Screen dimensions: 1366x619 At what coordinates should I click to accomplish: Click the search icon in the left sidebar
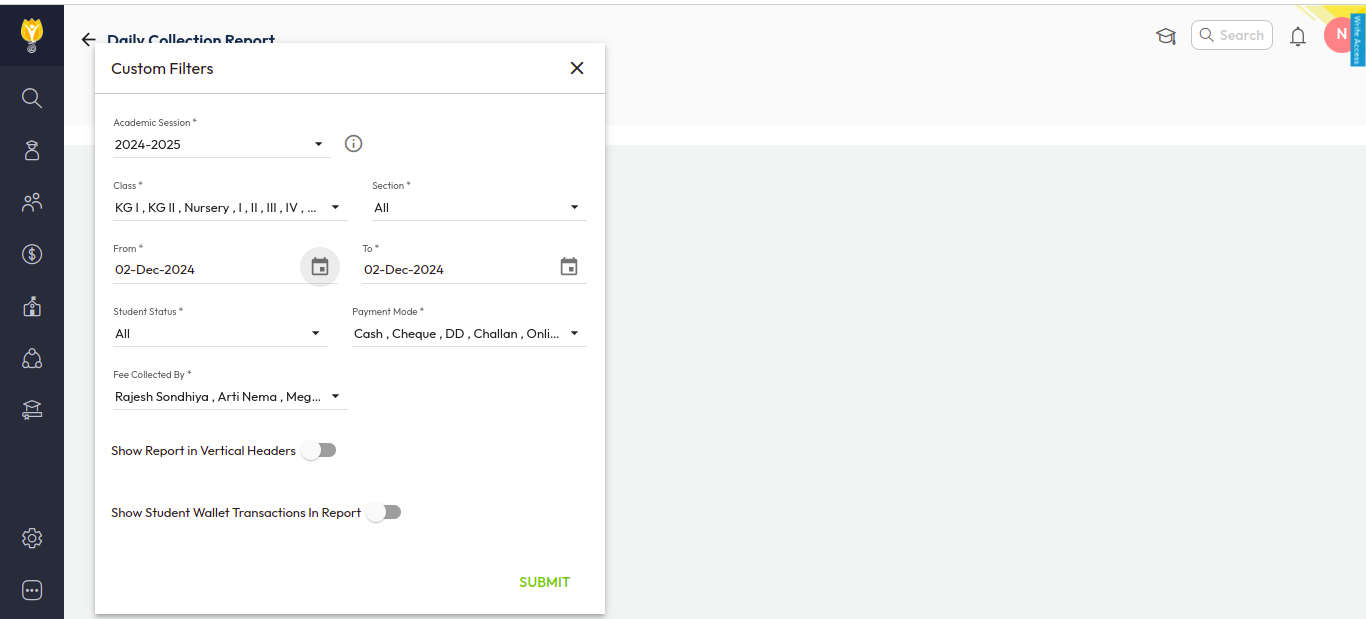[x=32, y=98]
